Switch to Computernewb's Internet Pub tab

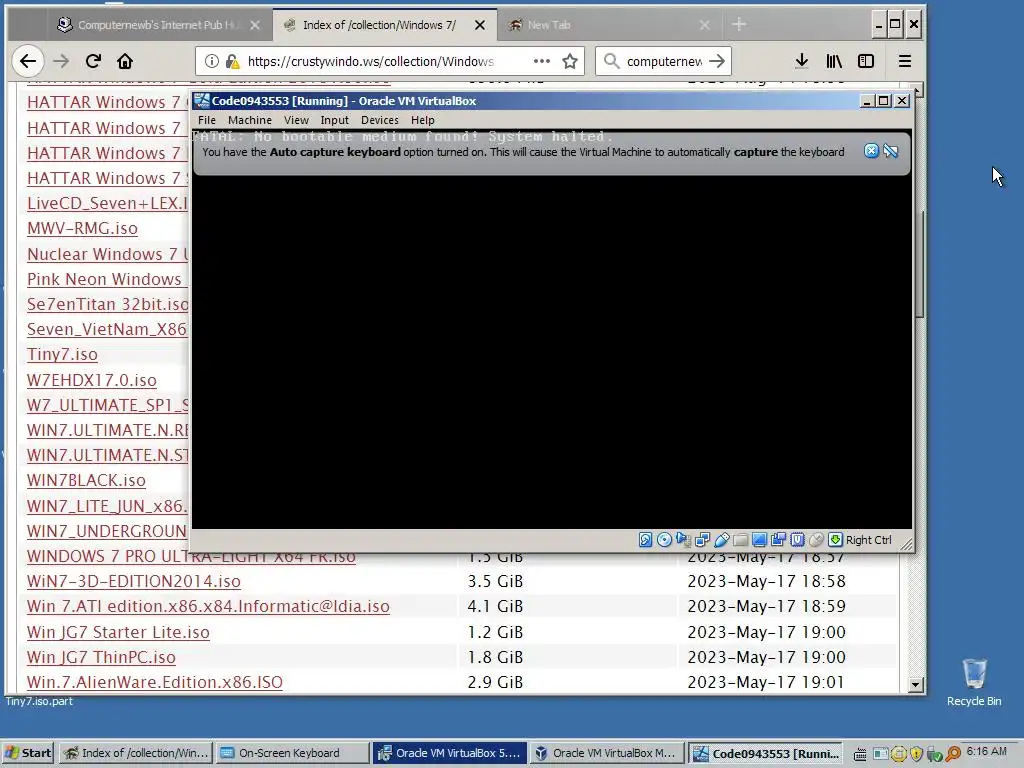[x=159, y=25]
